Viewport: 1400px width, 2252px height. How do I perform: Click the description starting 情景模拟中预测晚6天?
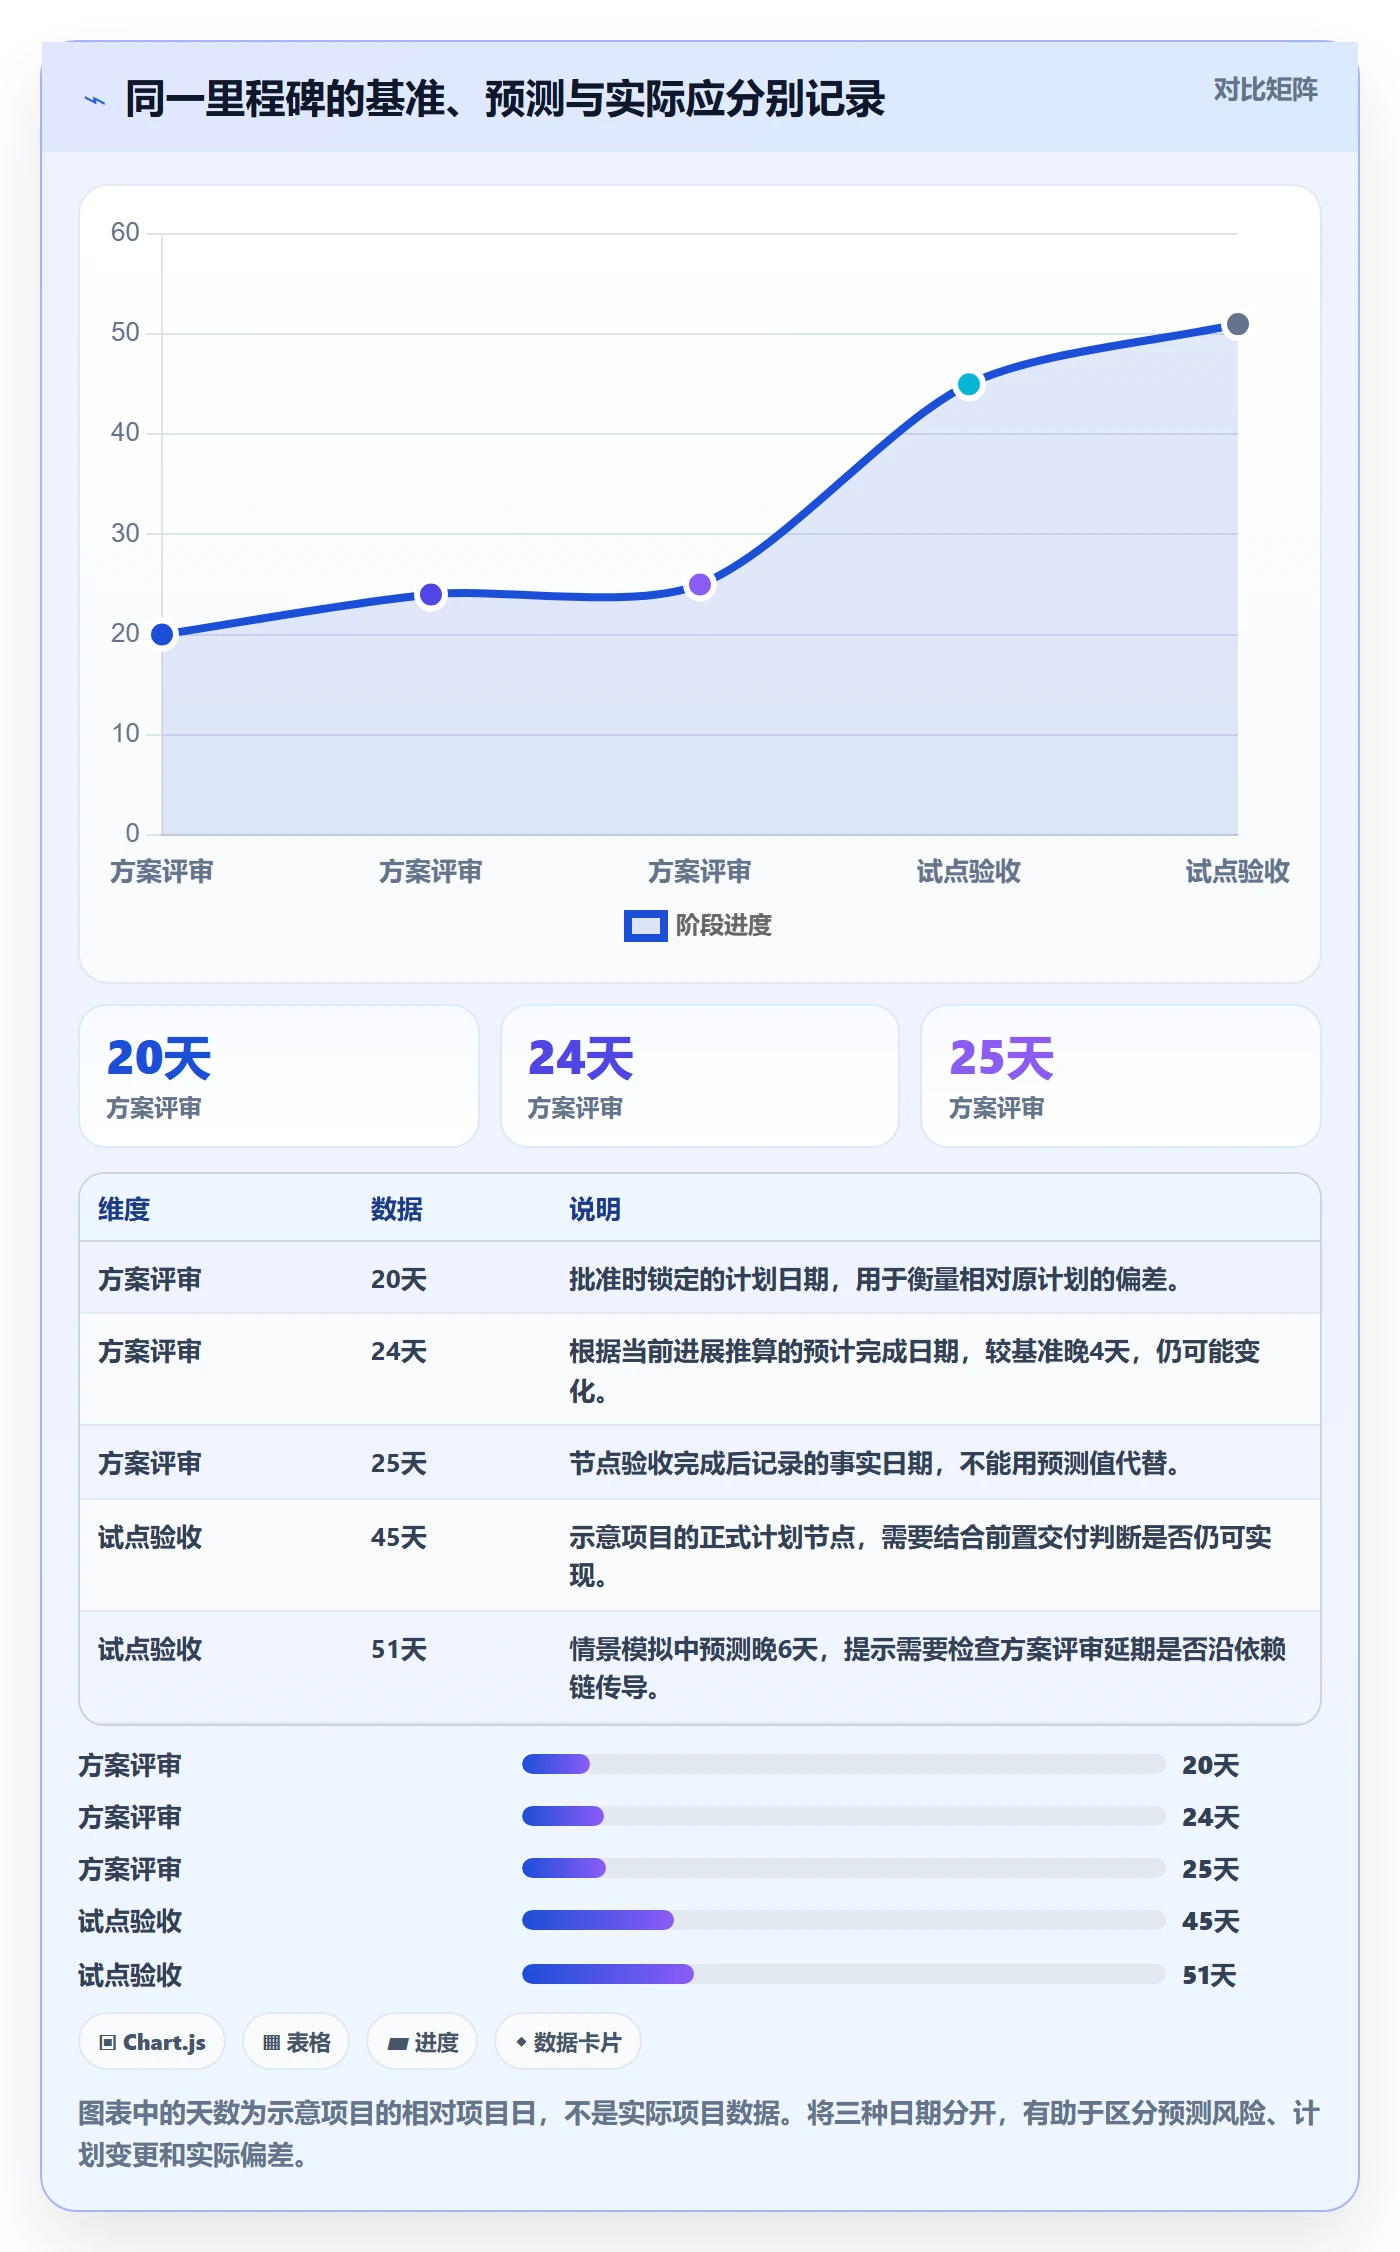tap(928, 1668)
